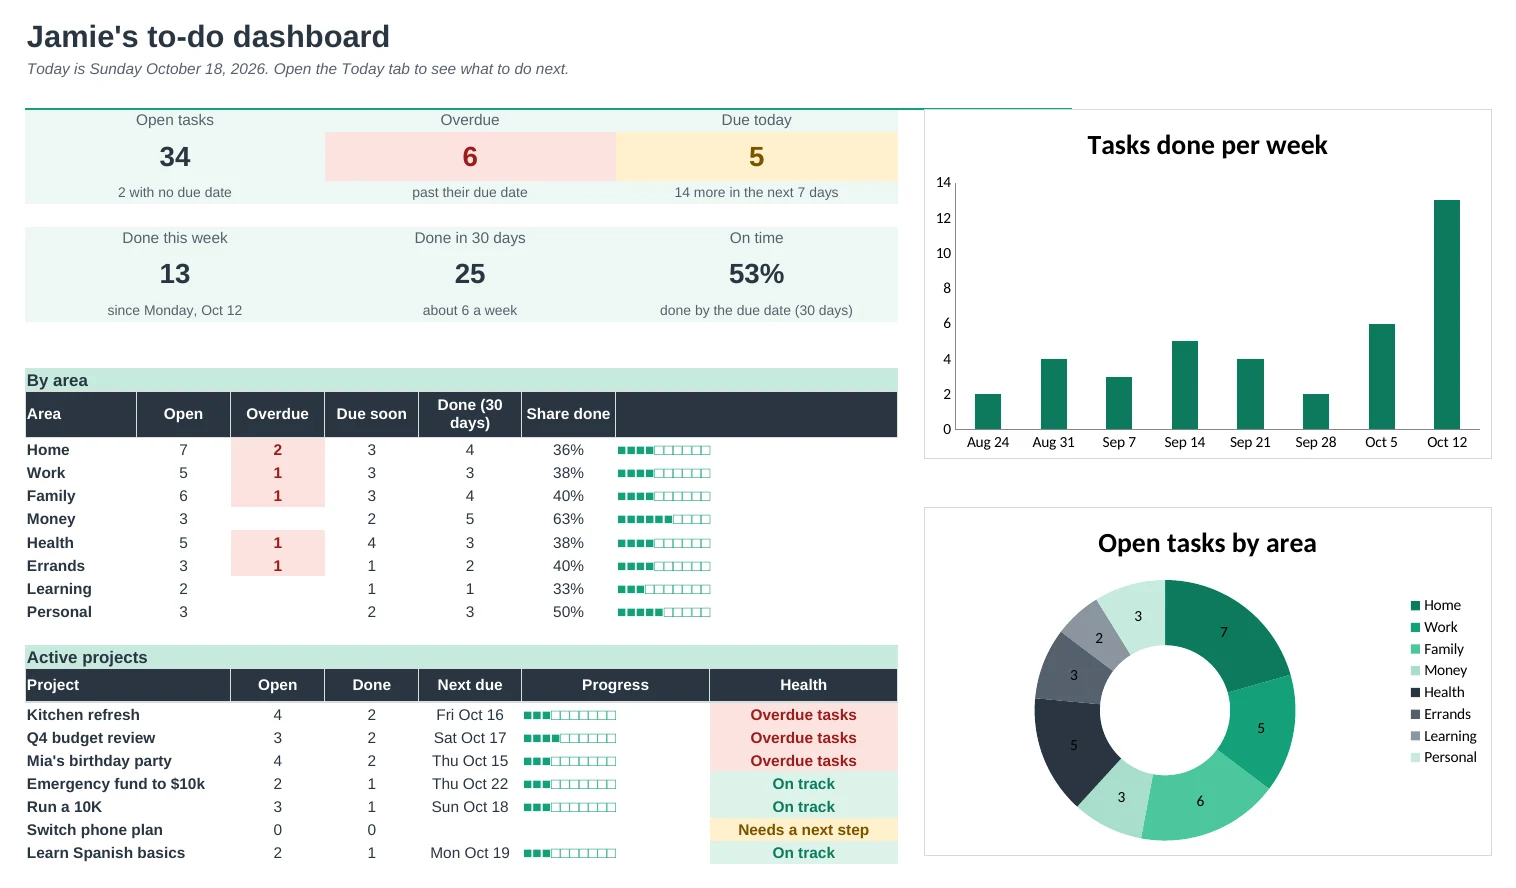Image resolution: width=1516 pixels, height=888 pixels.
Task: Select the 'Learning' legend entry
Action: click(x=1444, y=737)
